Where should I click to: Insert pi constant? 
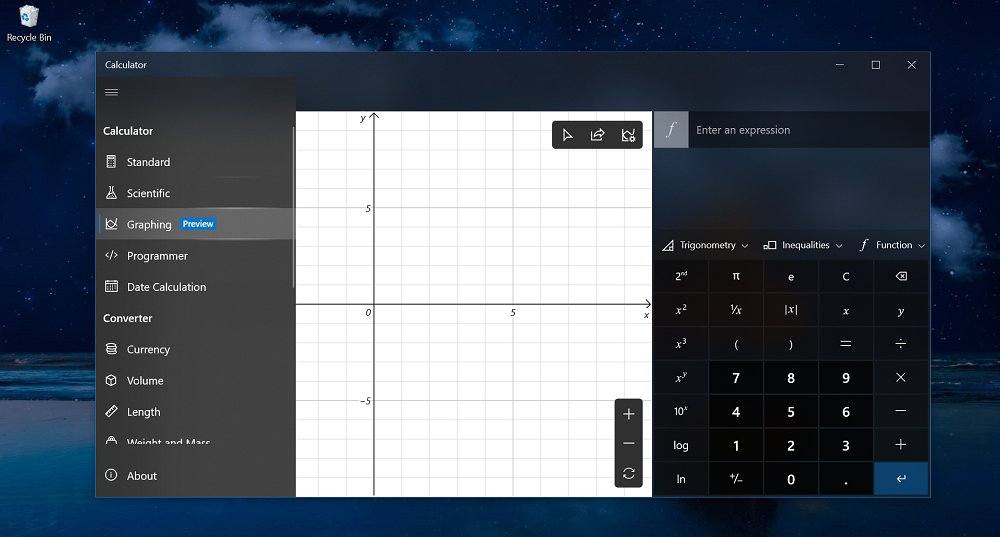tap(736, 276)
